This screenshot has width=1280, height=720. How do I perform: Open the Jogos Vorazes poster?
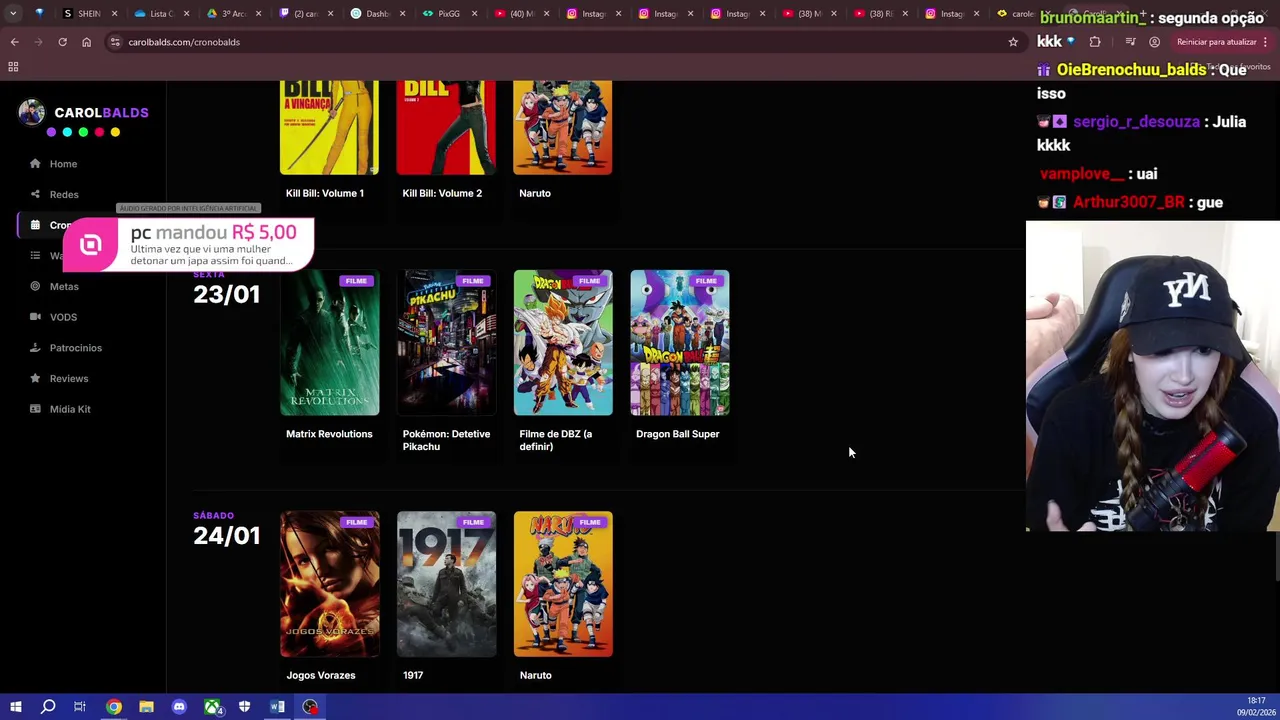point(329,584)
